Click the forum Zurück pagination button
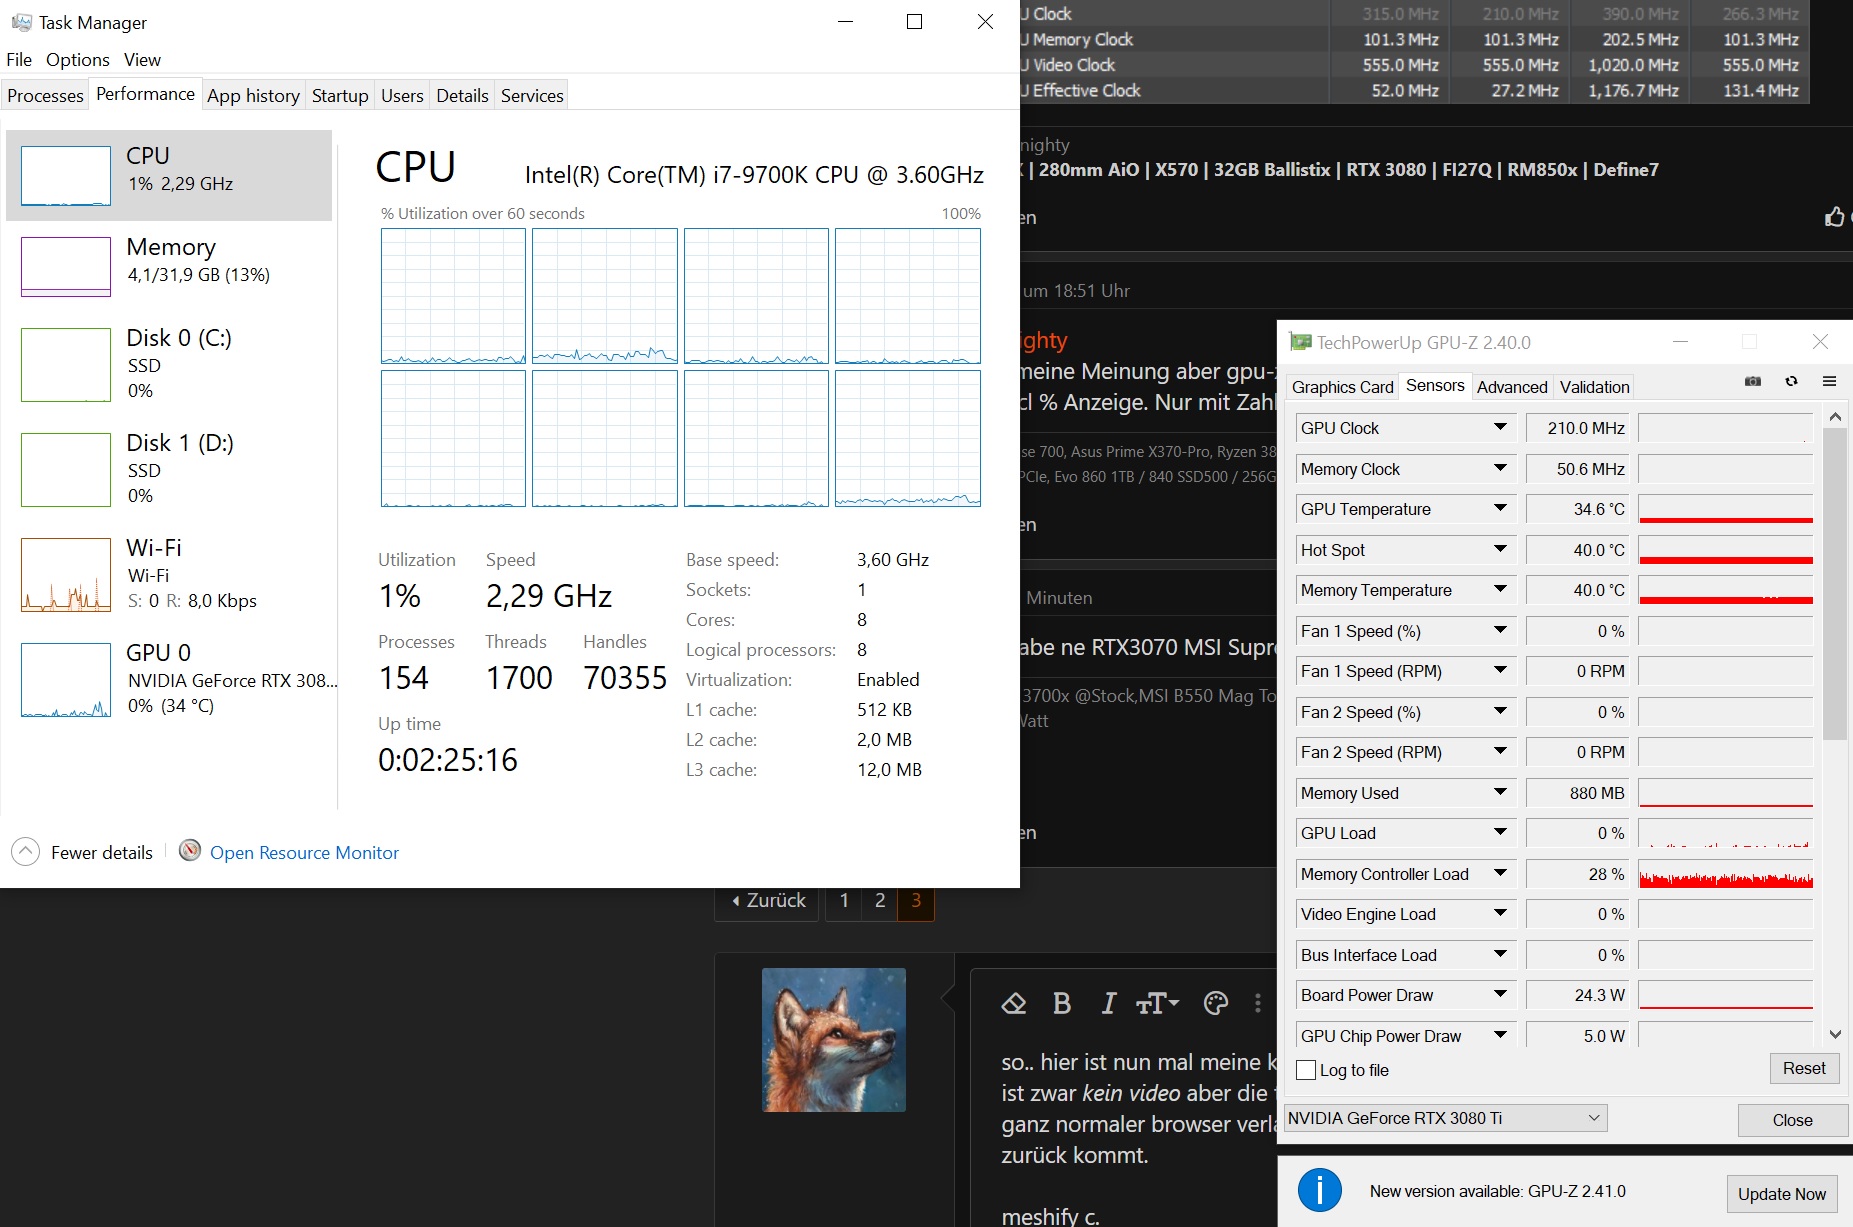This screenshot has width=1853, height=1227. point(768,900)
